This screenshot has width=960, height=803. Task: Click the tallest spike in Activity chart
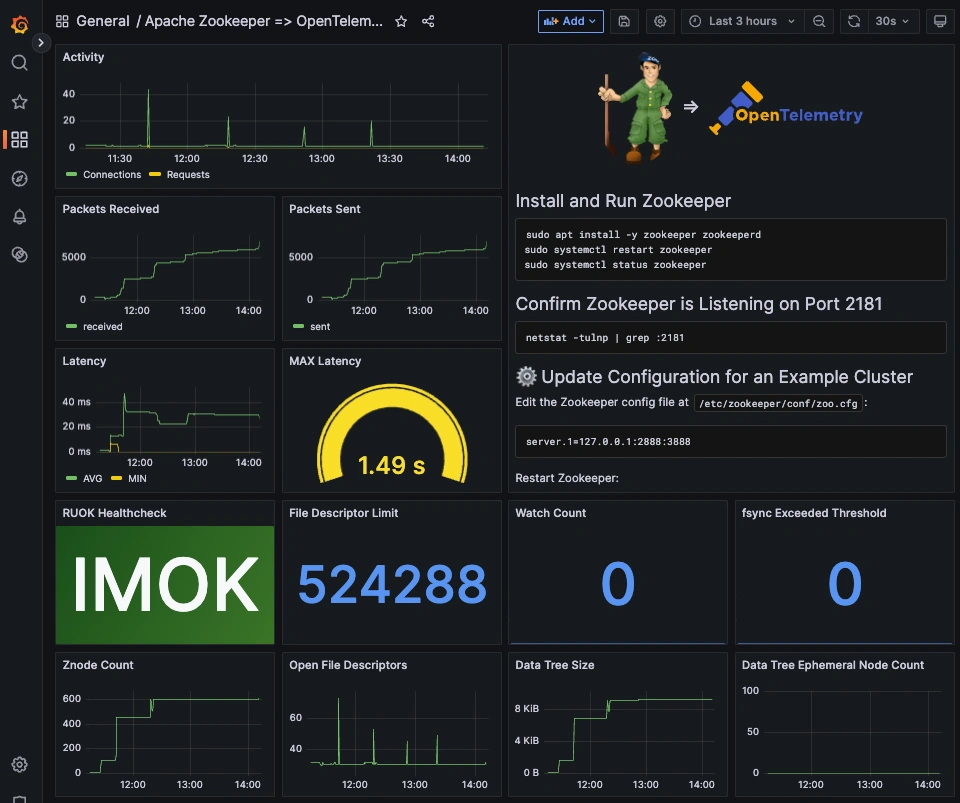click(148, 118)
